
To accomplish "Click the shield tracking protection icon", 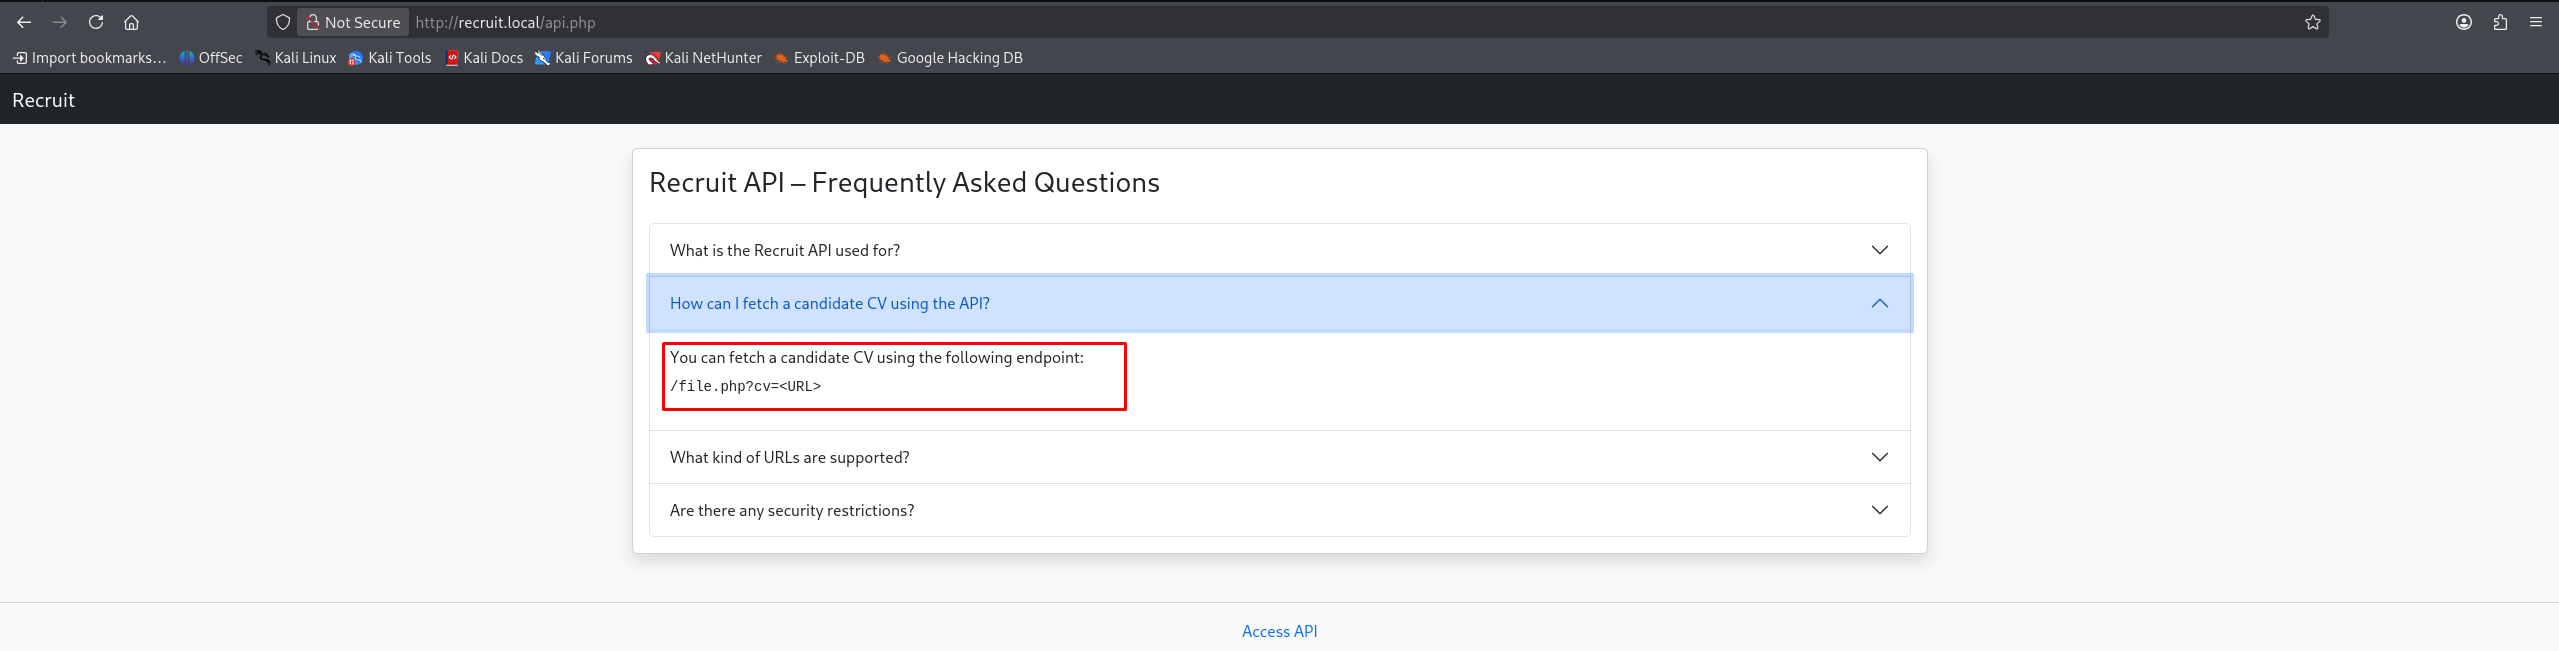I will (283, 22).
